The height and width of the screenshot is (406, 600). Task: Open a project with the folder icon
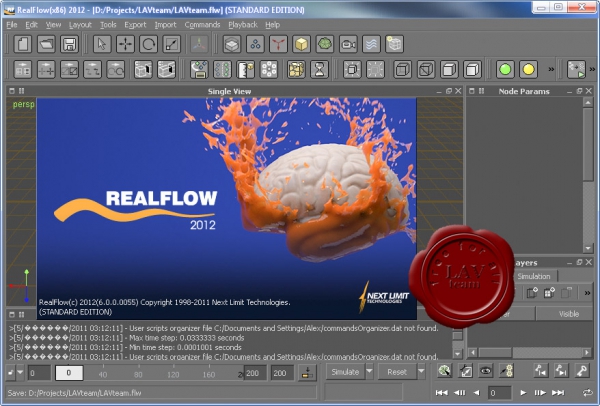click(46, 44)
